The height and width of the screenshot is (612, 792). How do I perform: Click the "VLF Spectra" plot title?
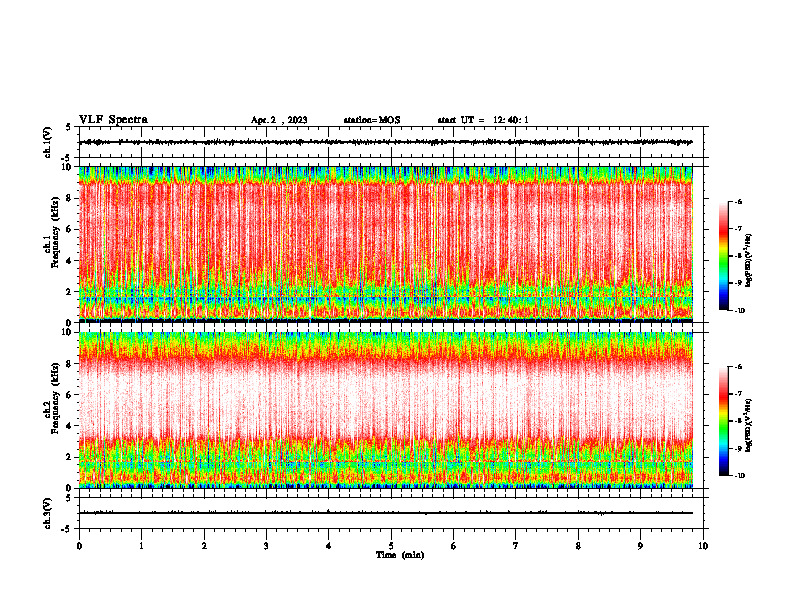coord(113,120)
